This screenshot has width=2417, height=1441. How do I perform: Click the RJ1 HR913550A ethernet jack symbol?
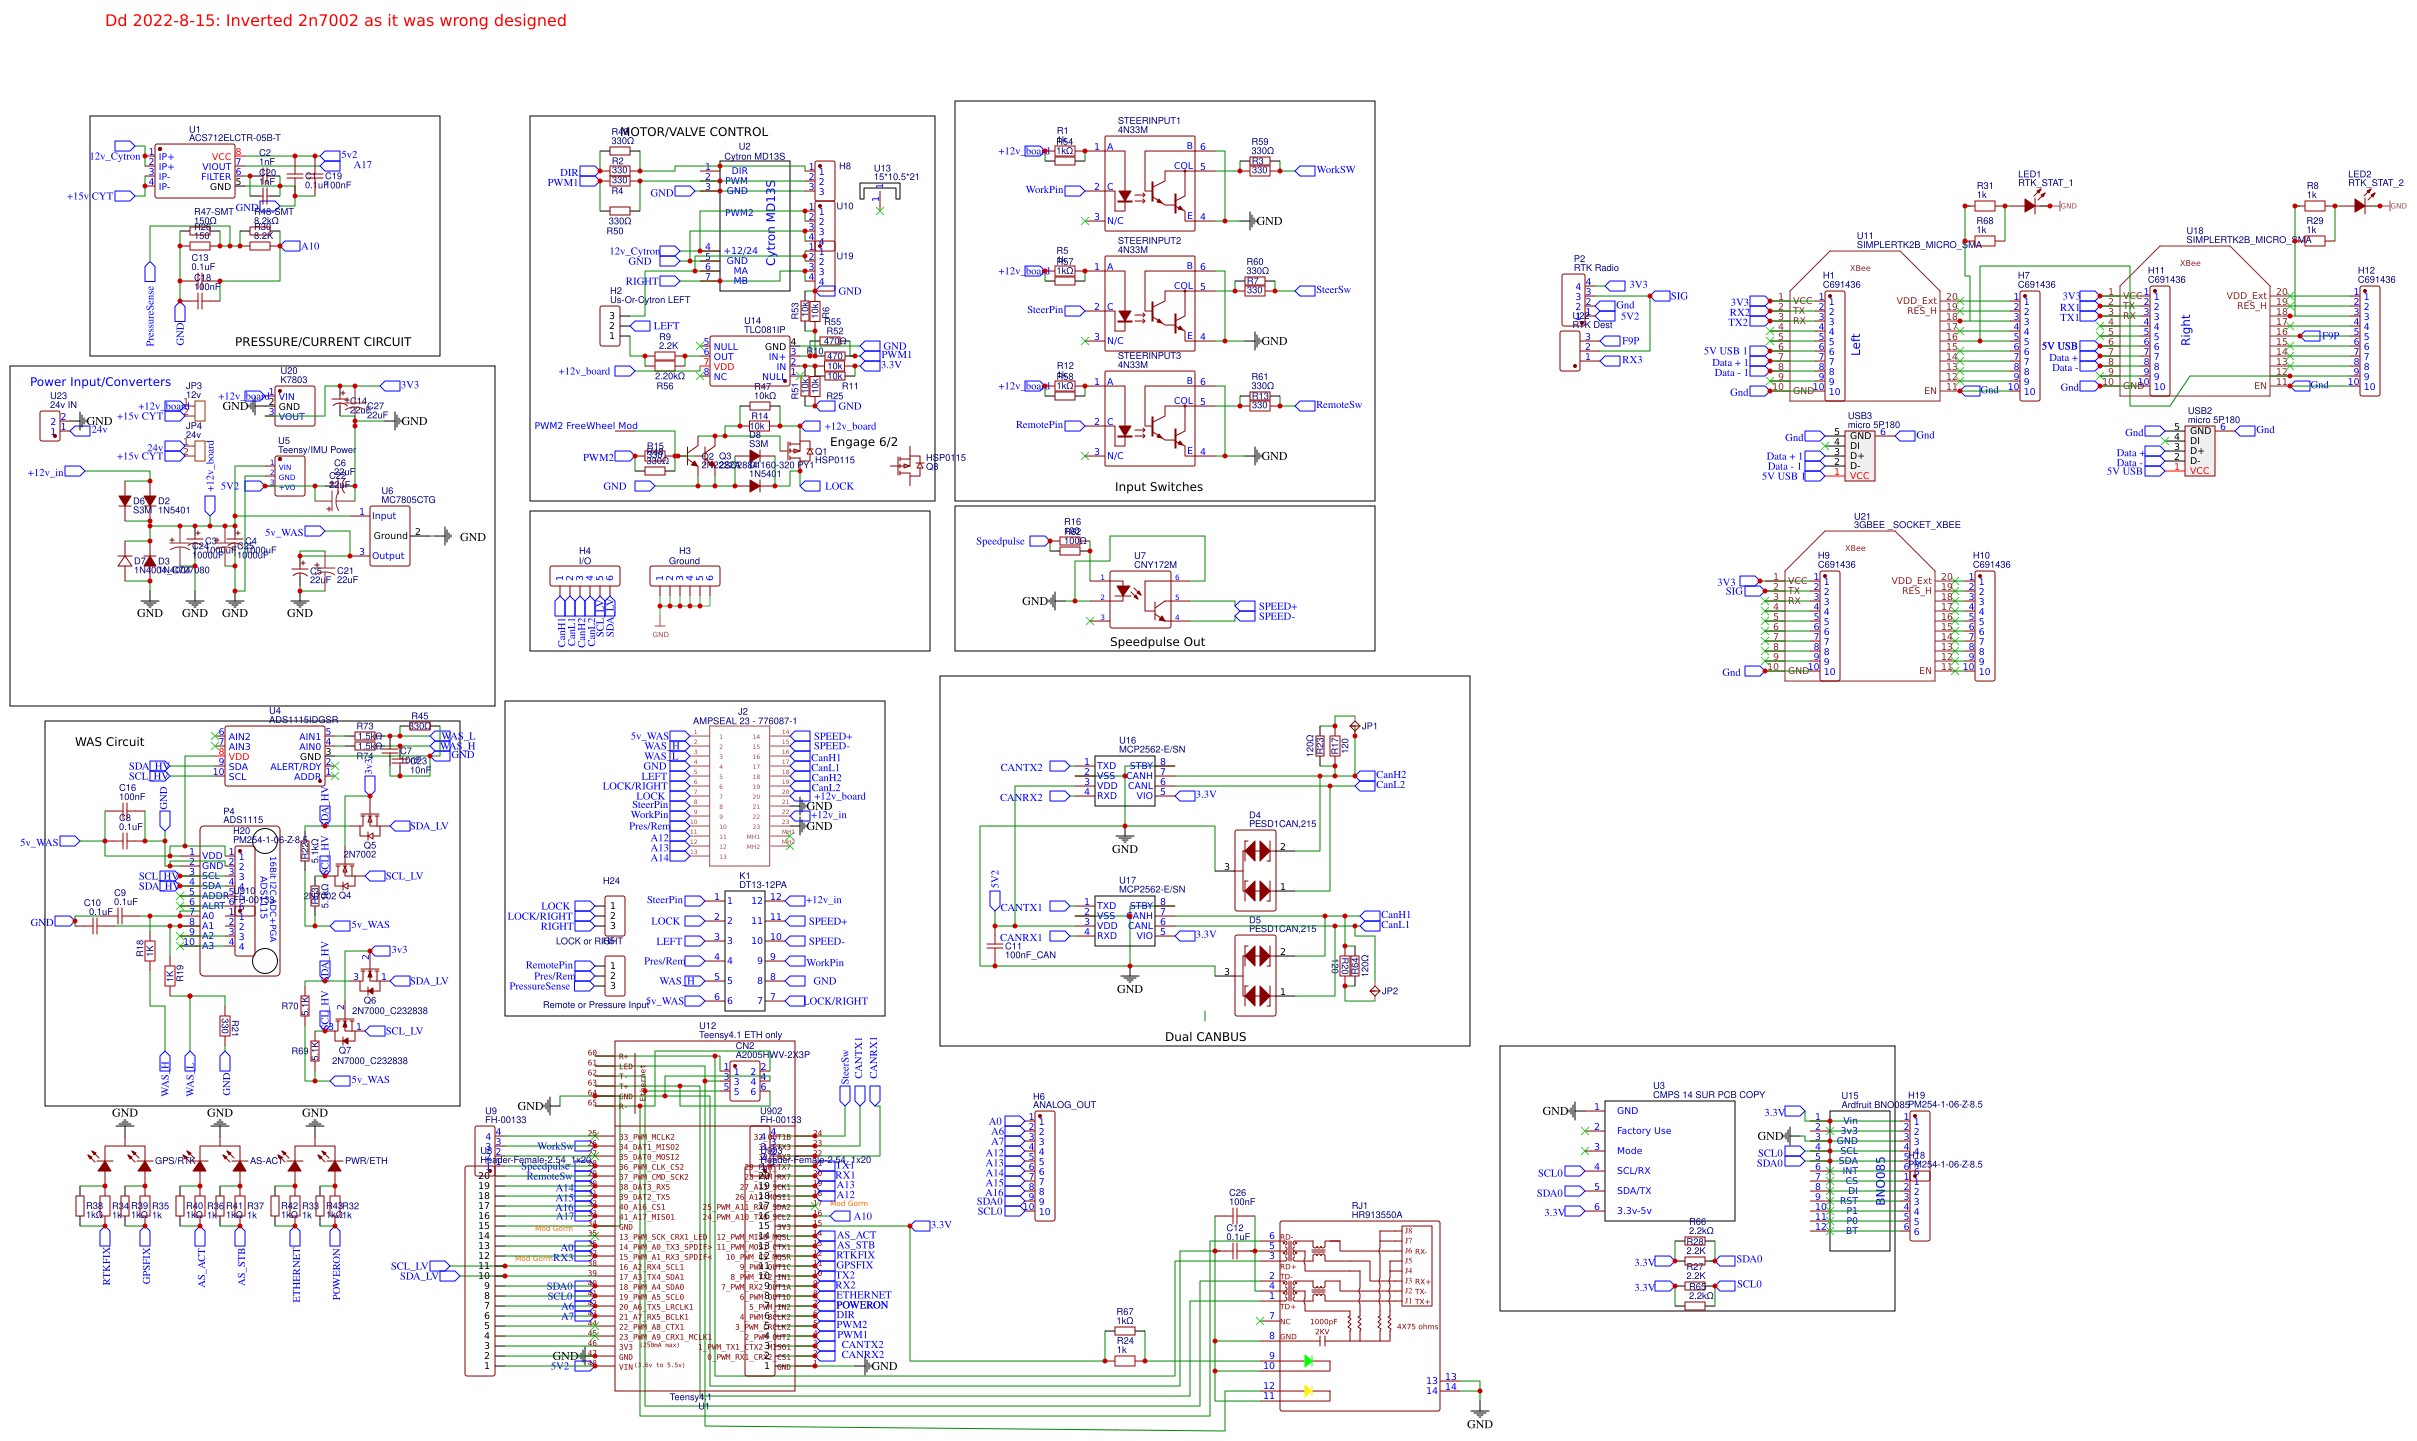tap(1360, 1290)
